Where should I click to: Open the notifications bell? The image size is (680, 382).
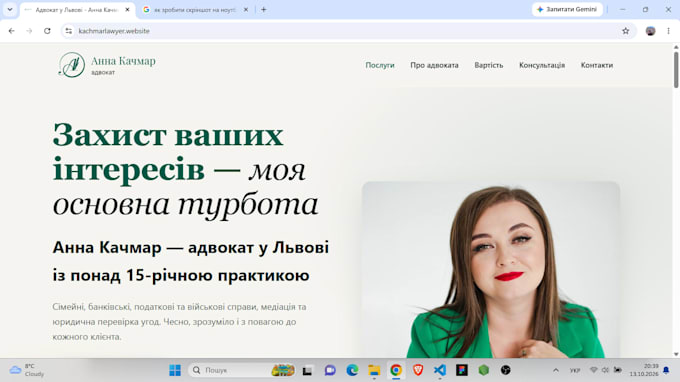(x=667, y=370)
